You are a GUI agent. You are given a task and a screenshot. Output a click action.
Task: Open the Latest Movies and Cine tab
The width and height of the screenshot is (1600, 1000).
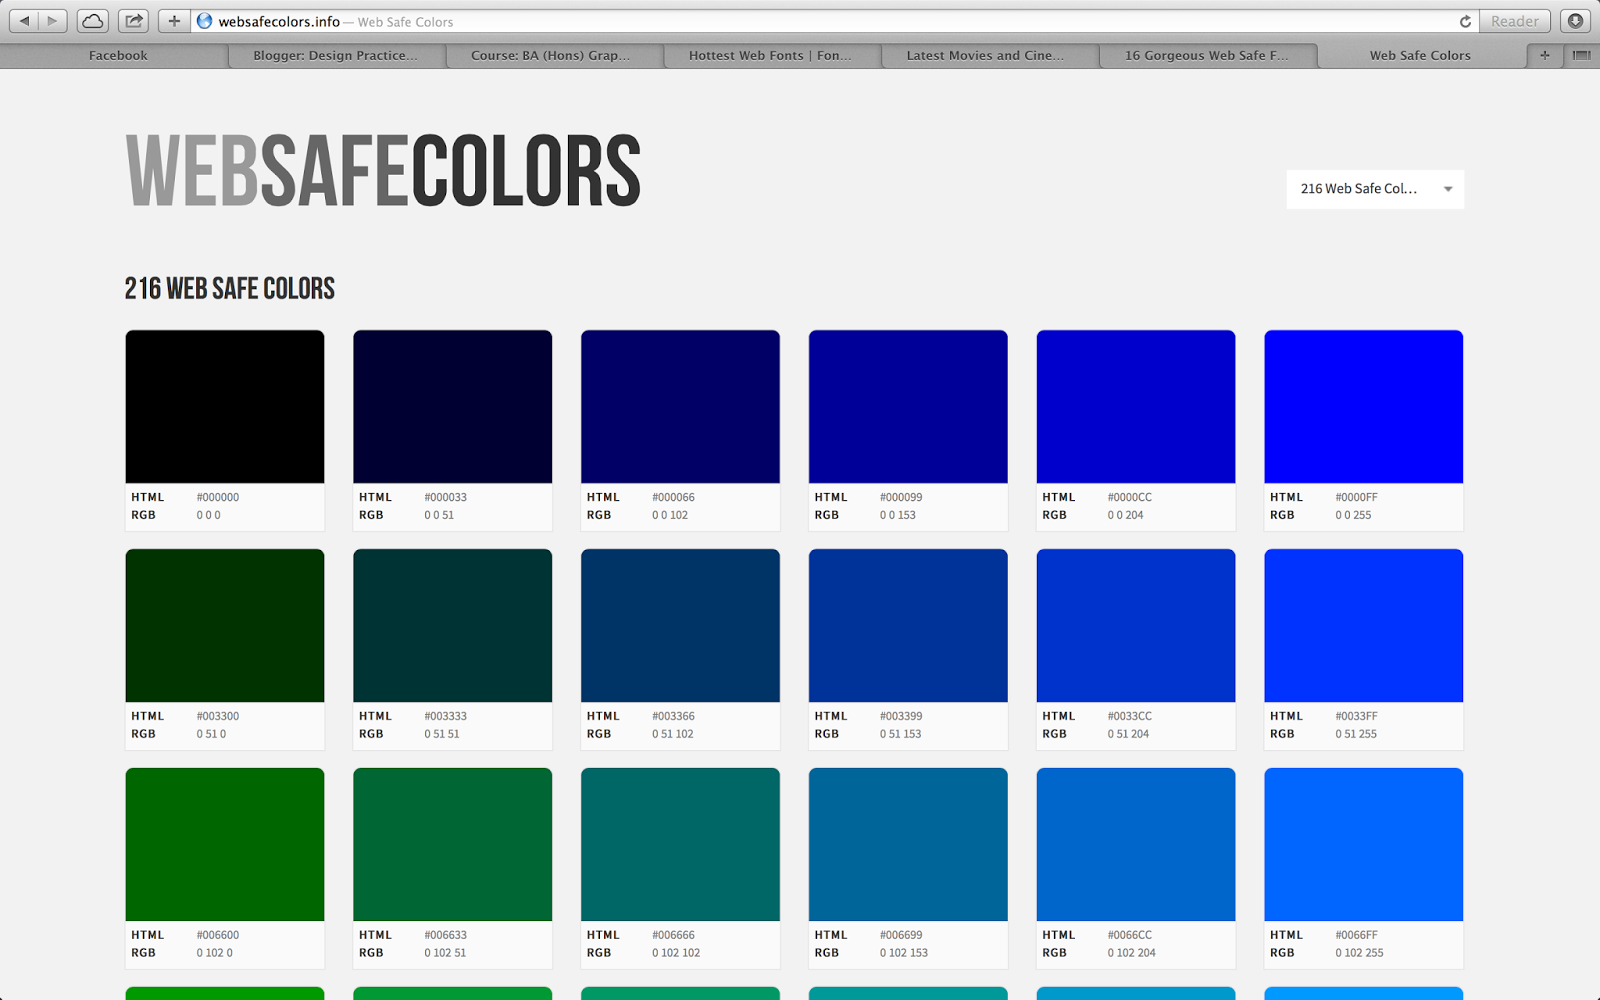[985, 56]
